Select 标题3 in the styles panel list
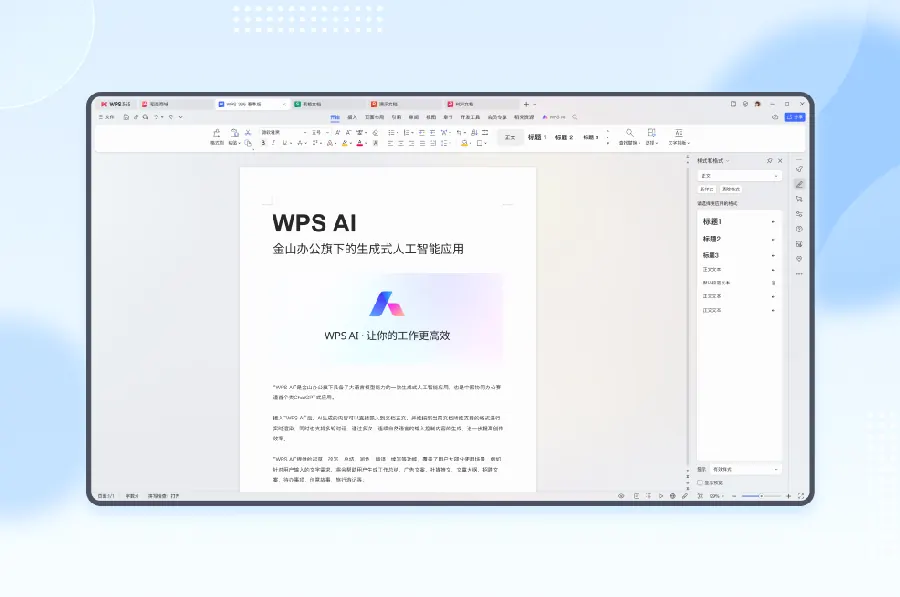 [x=739, y=255]
